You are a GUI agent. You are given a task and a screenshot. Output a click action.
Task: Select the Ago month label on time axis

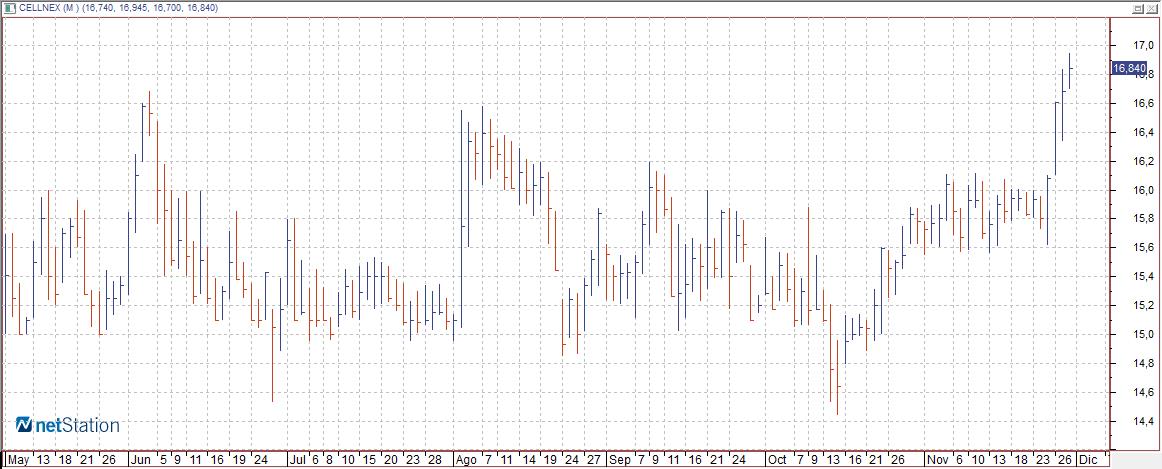coord(467,459)
